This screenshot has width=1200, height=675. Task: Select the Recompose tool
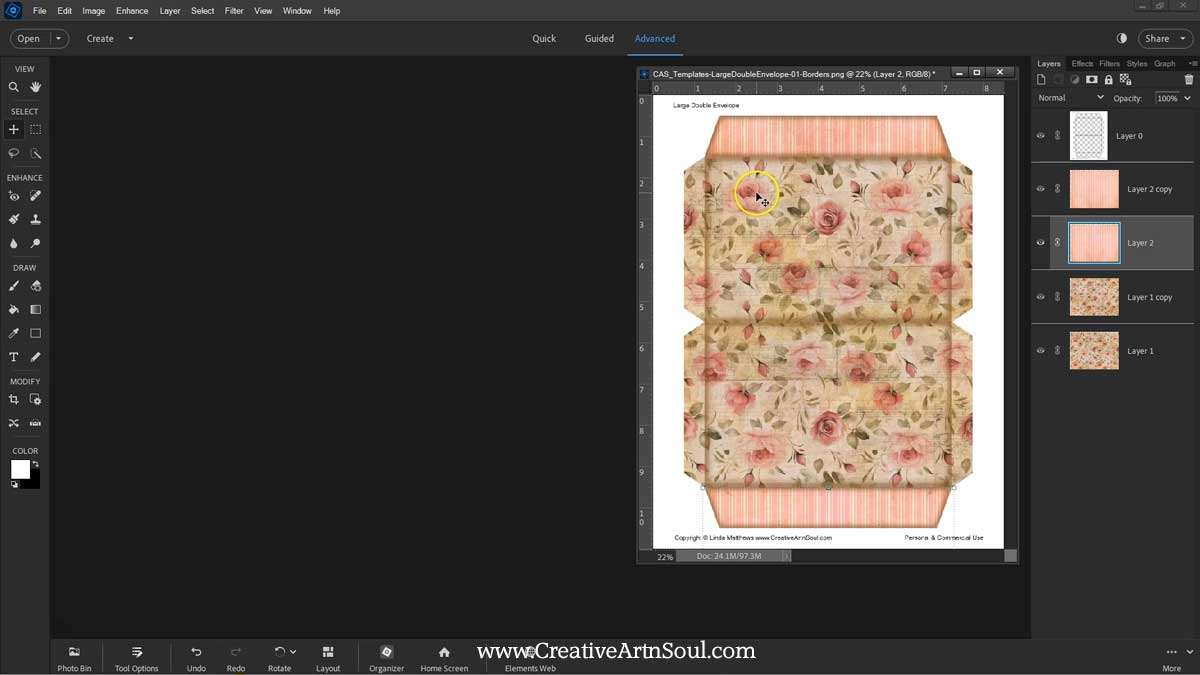pyautogui.click(x=35, y=399)
